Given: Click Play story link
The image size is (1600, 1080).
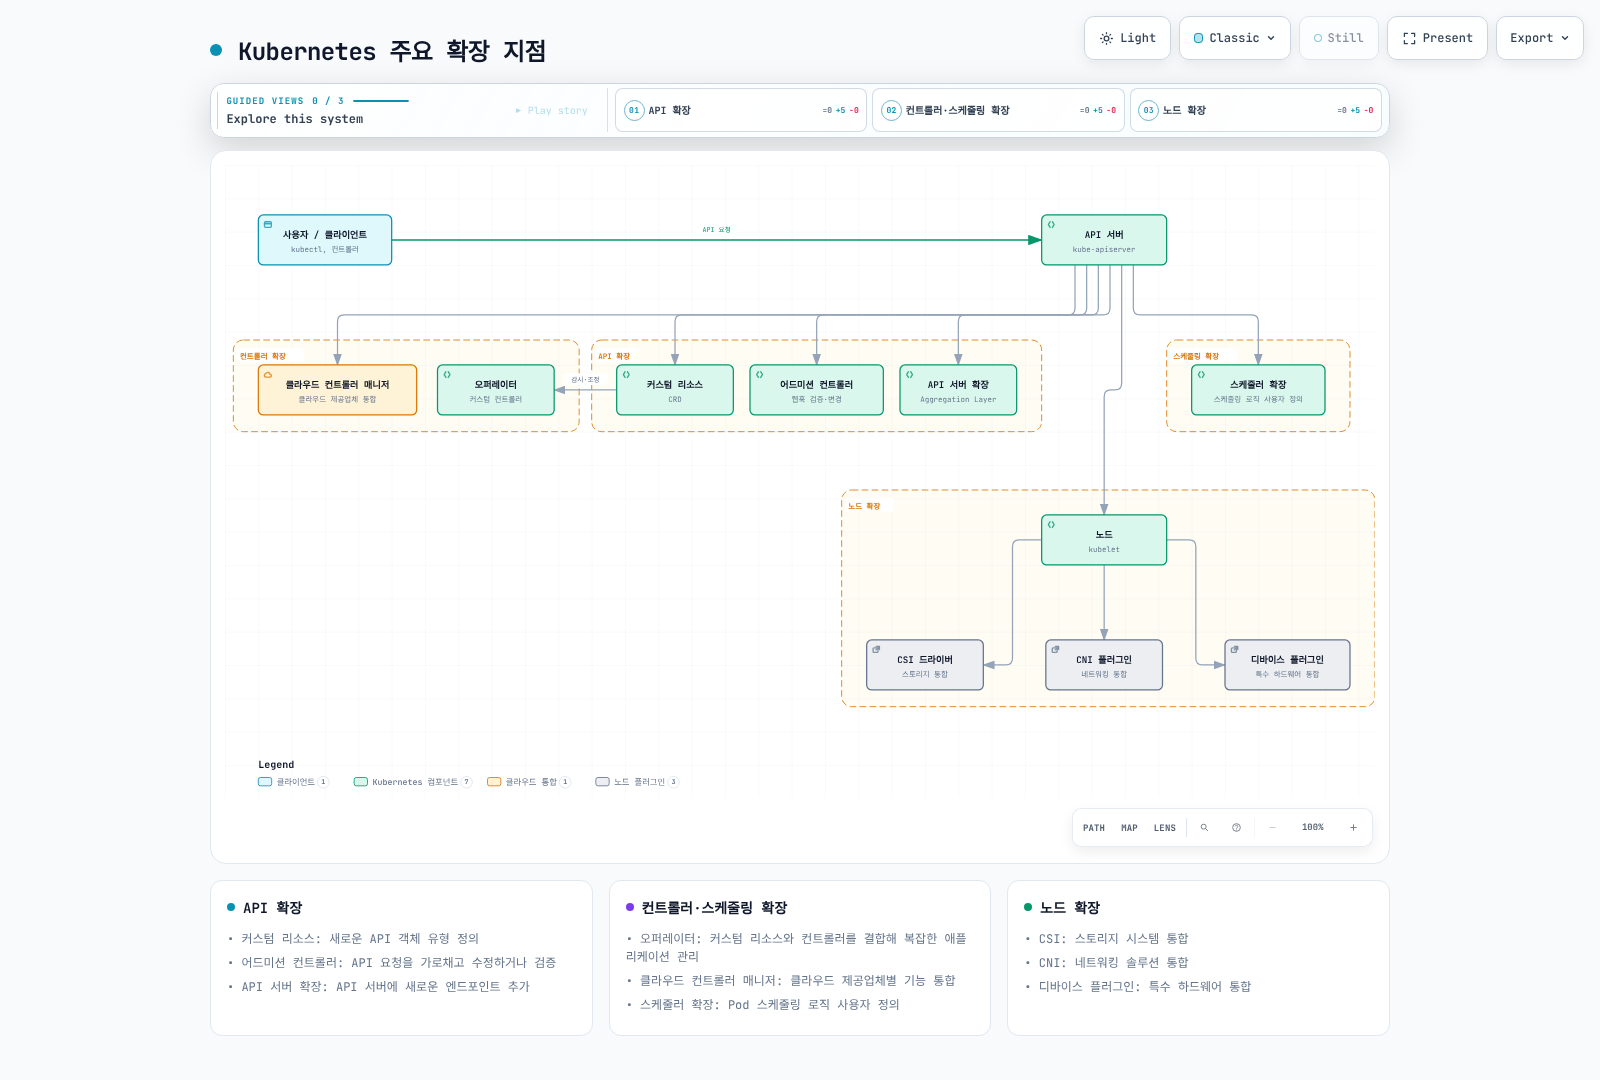Looking at the screenshot, I should pos(552,111).
